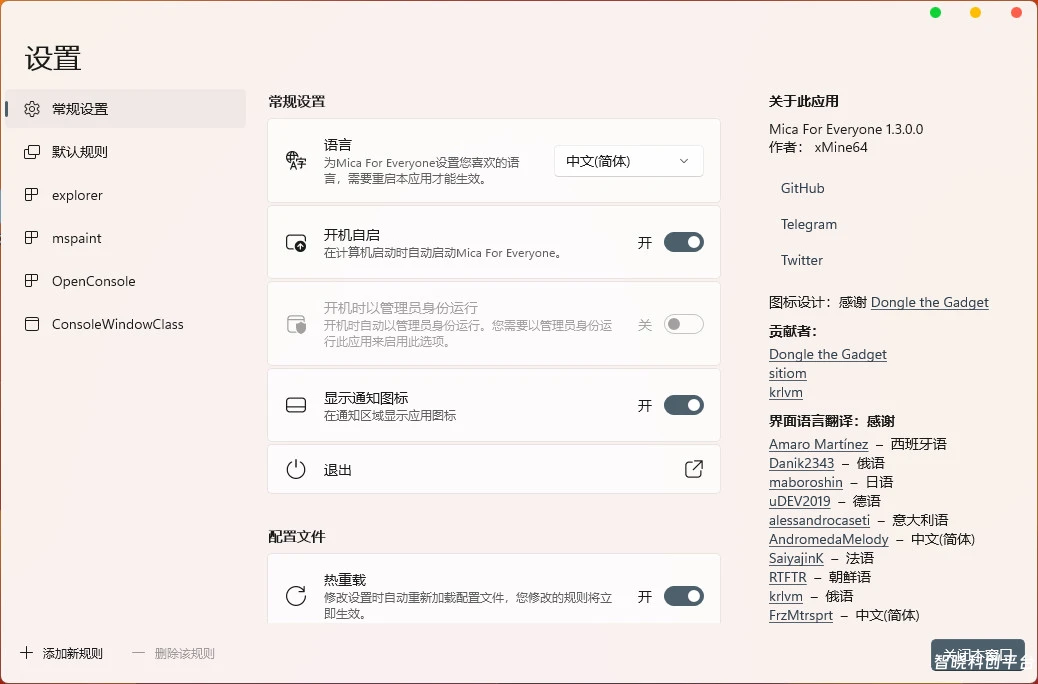Open the krlvm link beside 俄语
The image size is (1038, 684).
coord(785,596)
